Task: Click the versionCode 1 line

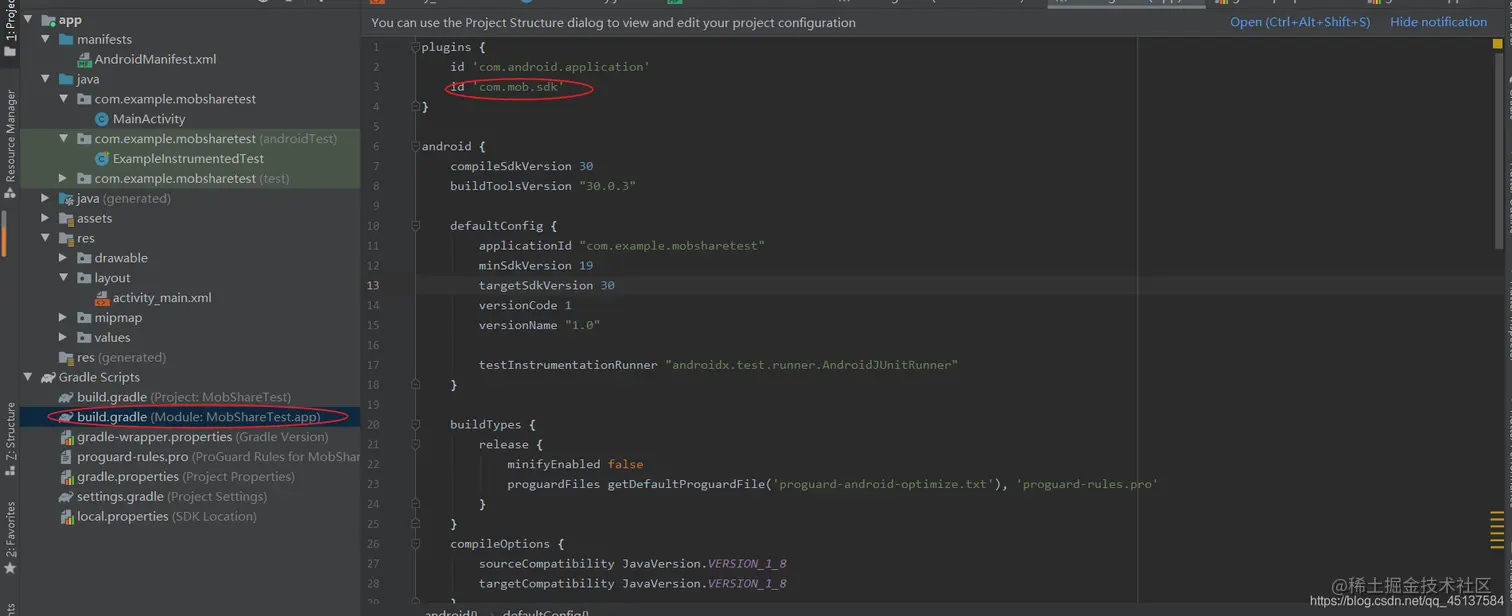Action: tap(525, 305)
